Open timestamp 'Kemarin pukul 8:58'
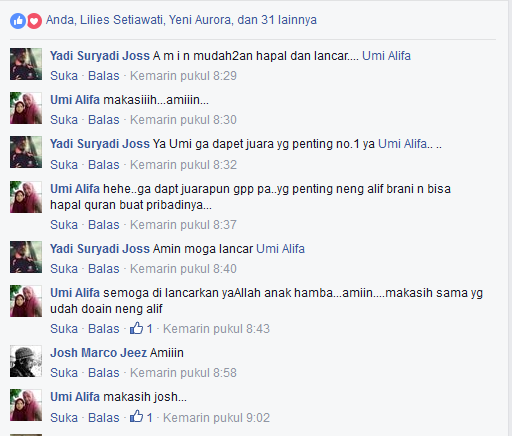This screenshot has width=512, height=436. coord(183,373)
